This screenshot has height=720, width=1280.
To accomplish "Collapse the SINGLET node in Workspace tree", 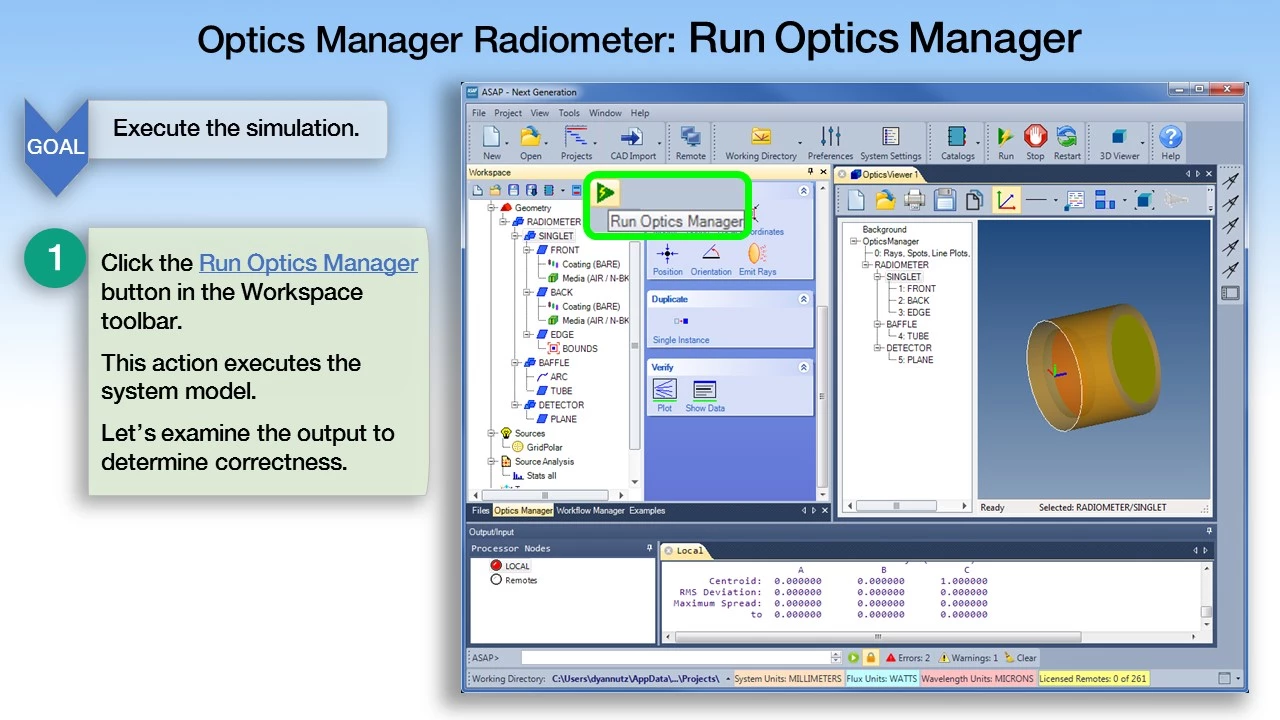I will [x=517, y=236].
